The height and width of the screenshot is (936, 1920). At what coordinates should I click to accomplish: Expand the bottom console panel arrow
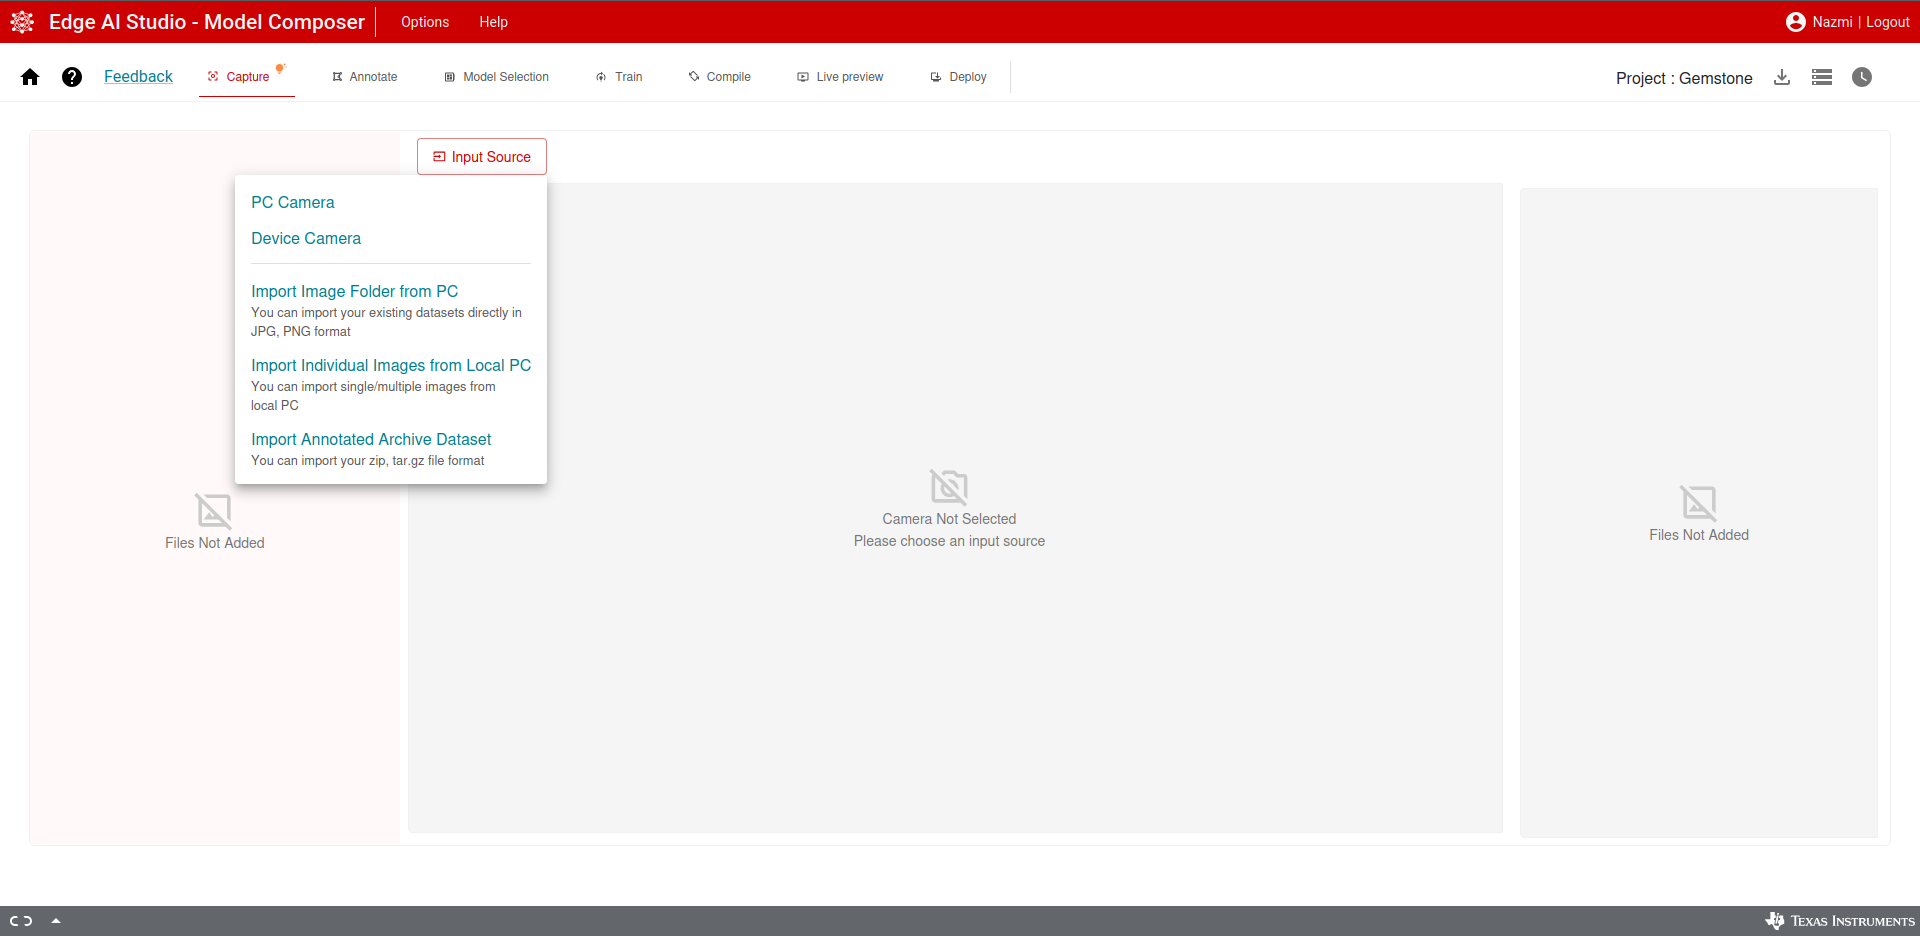[56, 921]
